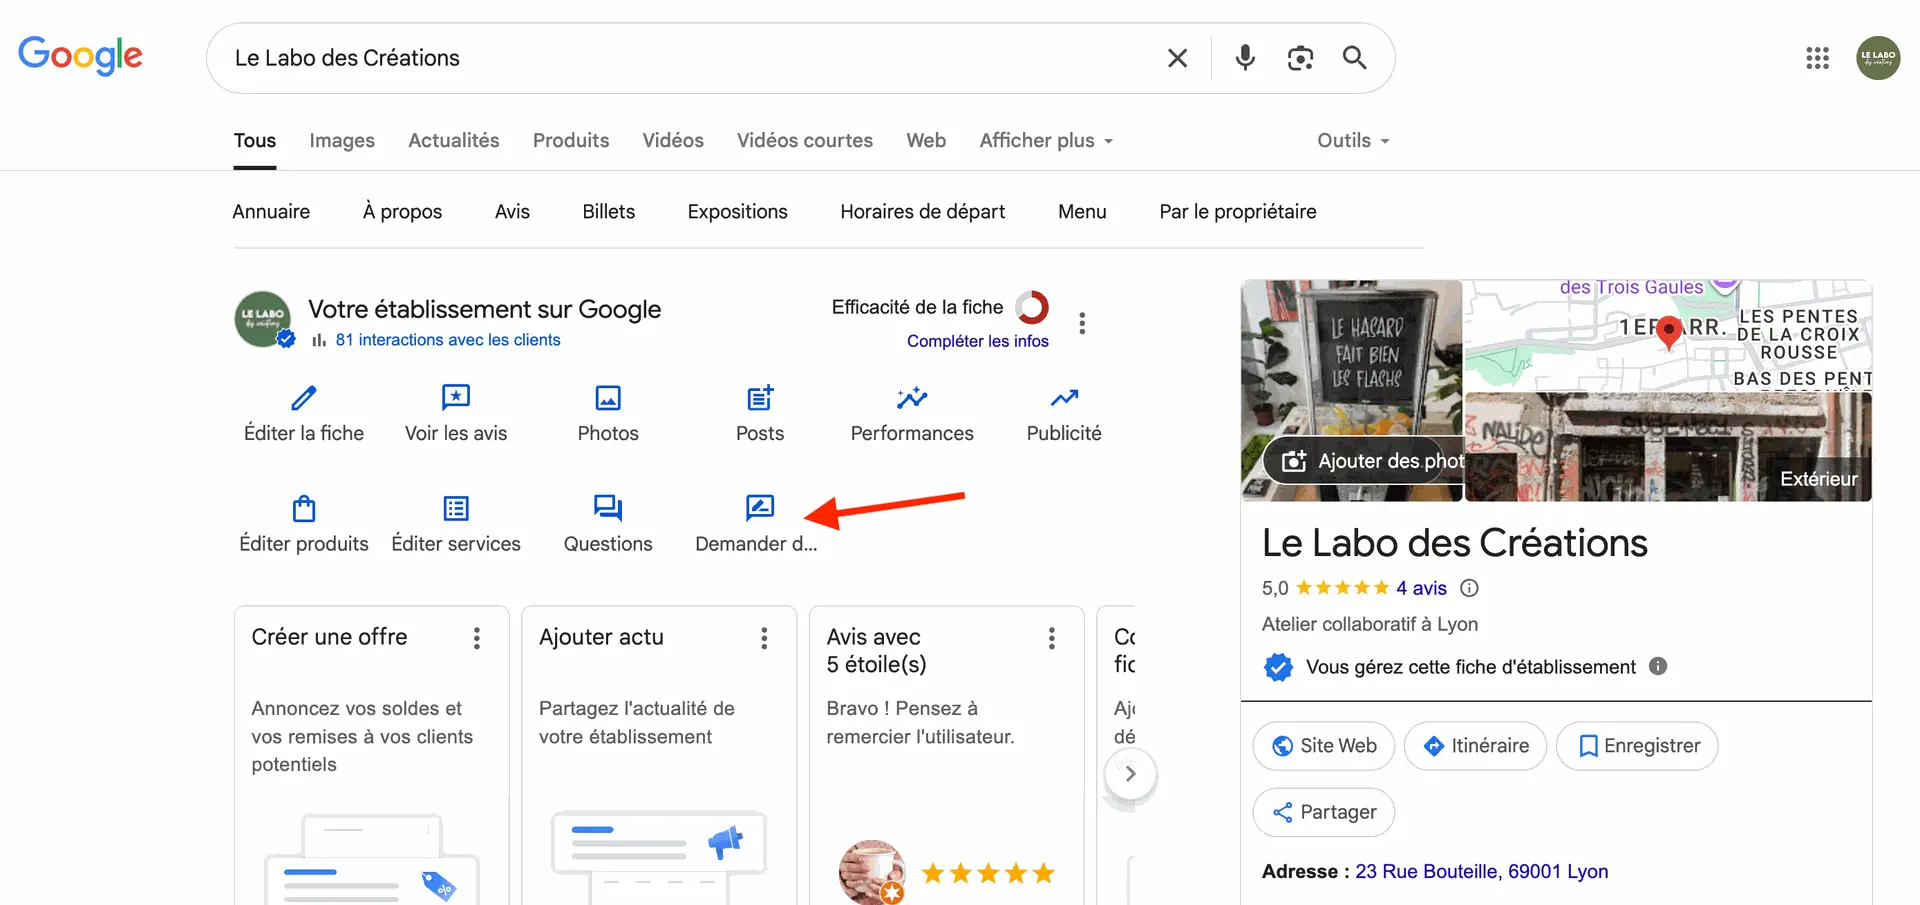Image resolution: width=1920 pixels, height=905 pixels.
Task: Open the Photos management icon
Action: (608, 398)
